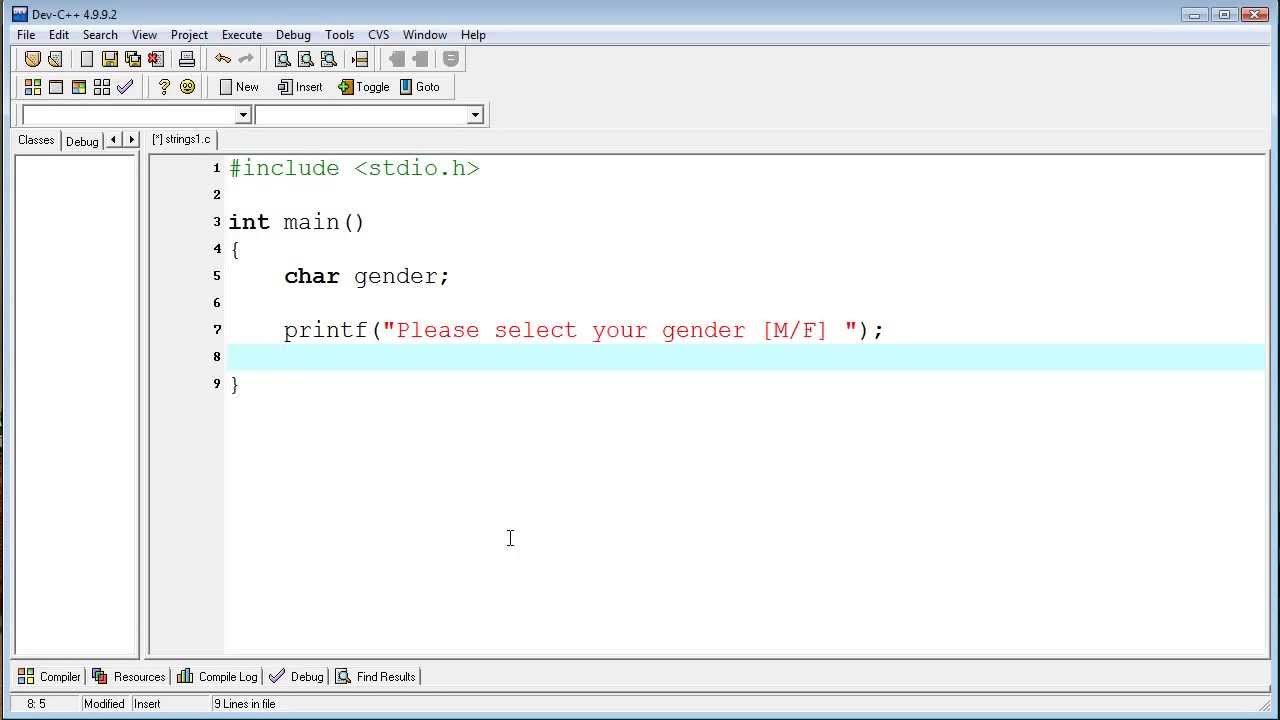Start debugging with checkmark Debug icon
1280x720 pixels.
(x=125, y=87)
